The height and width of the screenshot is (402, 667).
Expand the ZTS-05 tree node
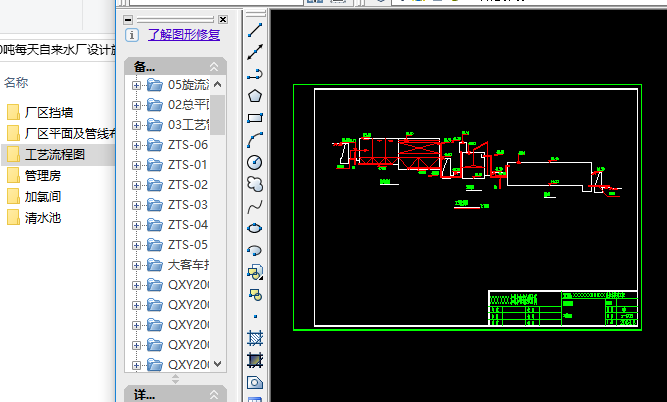pos(136,245)
